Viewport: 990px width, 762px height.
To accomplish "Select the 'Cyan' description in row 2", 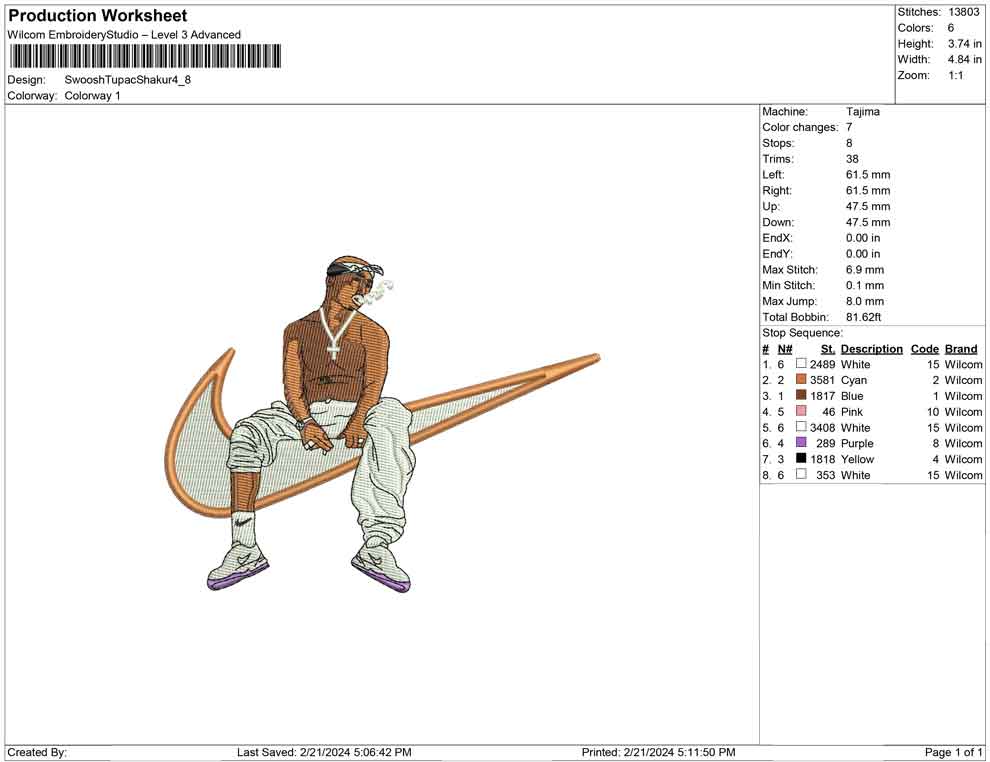I will 854,380.
